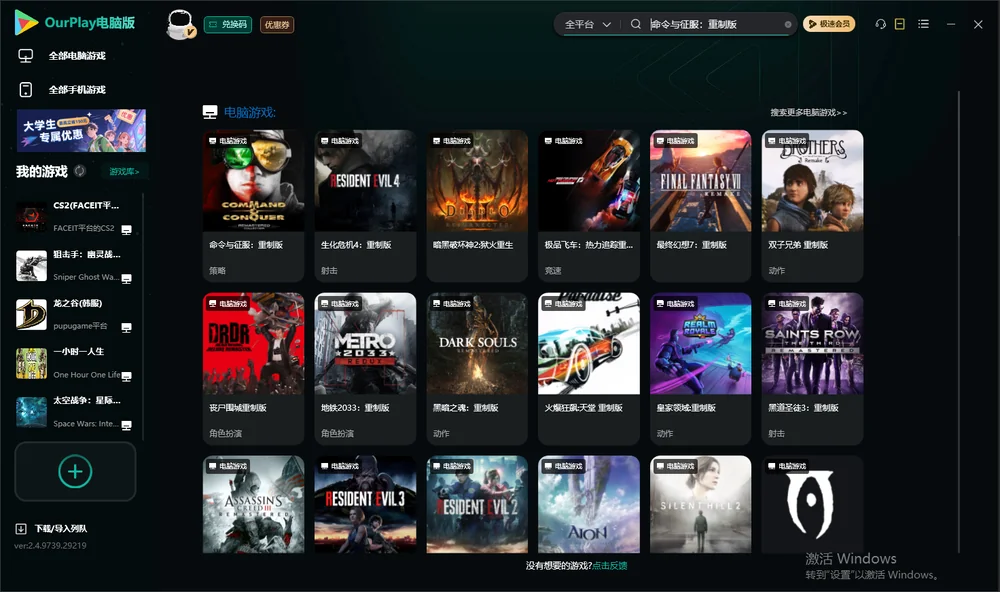Open the astronaut user avatar
Image resolution: width=1000 pixels, height=592 pixels.
[180, 24]
